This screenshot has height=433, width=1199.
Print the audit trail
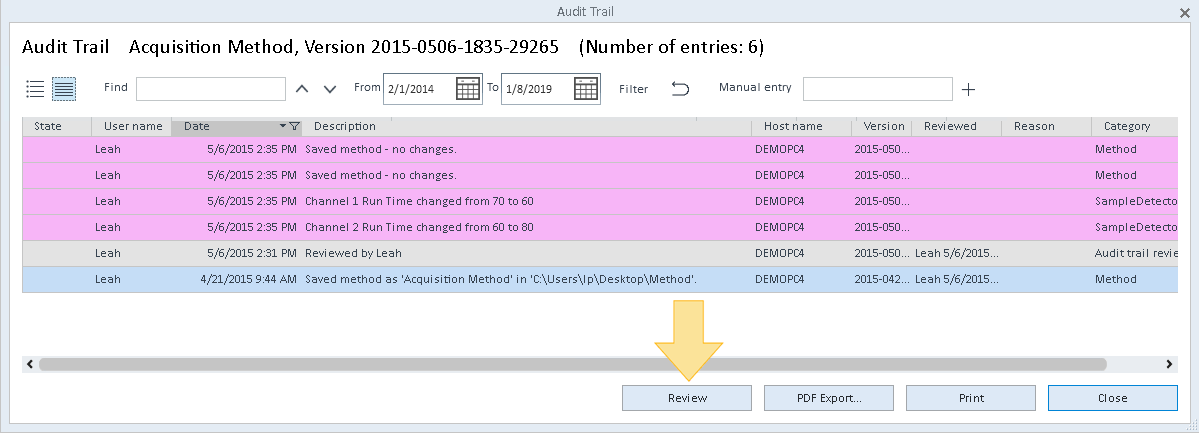[x=971, y=398]
